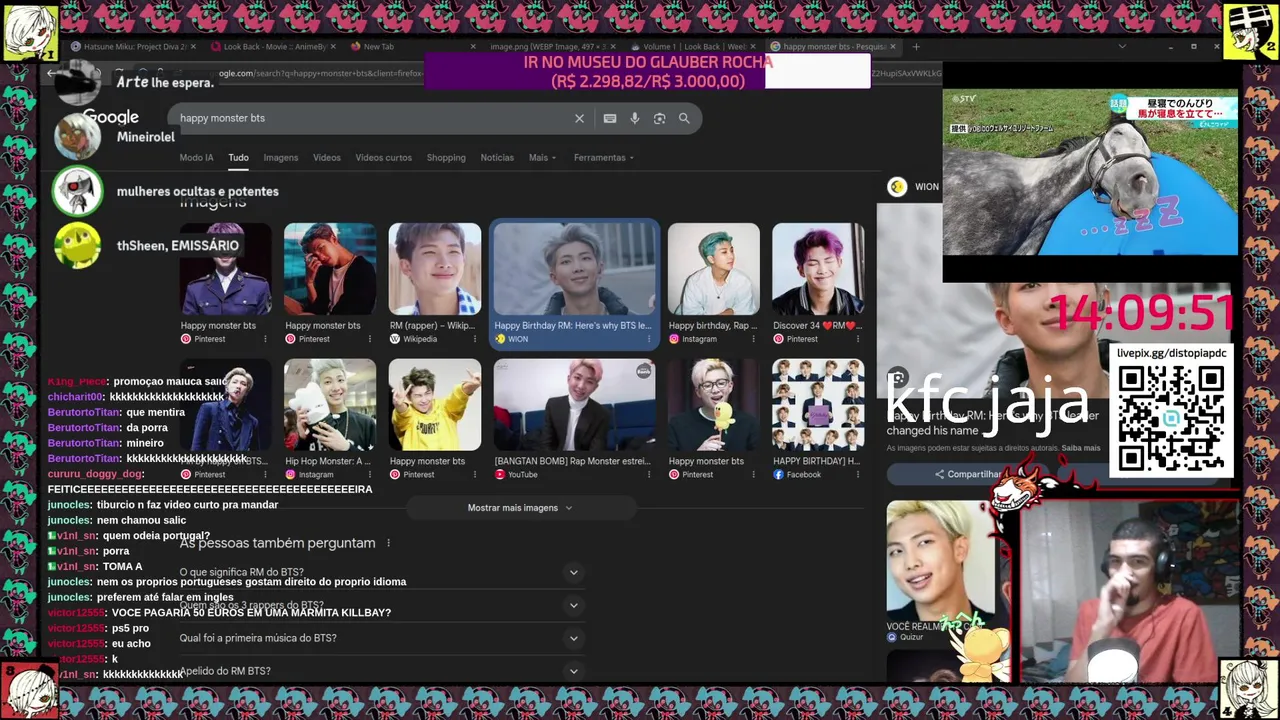Click Pinterest icon under 'Discover 34' result
Screen dimensions: 1280x720
778,339
